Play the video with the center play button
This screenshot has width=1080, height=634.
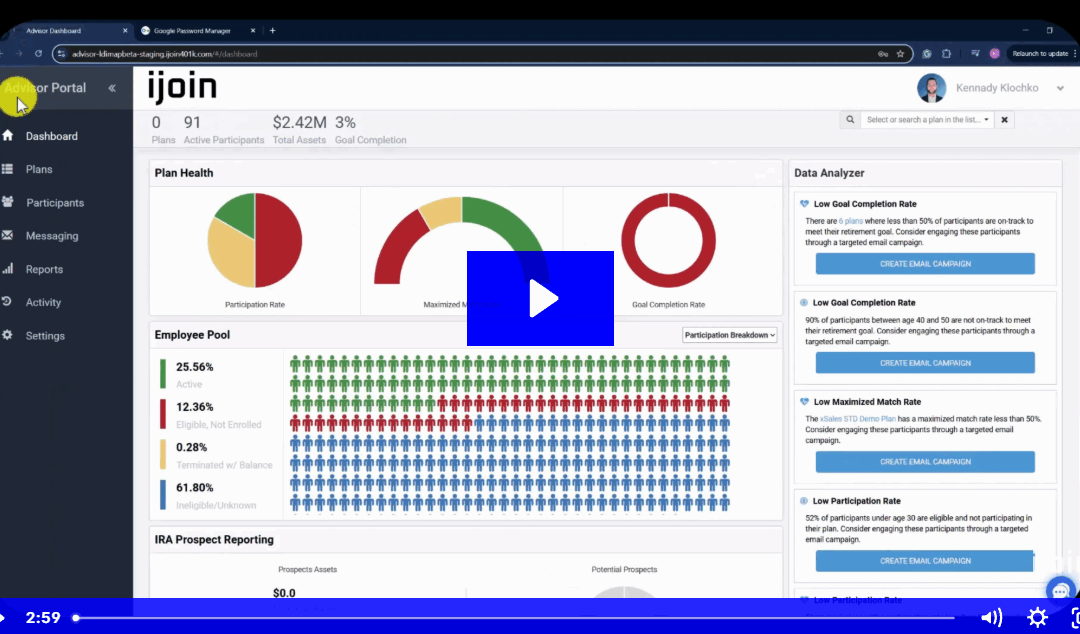point(540,298)
